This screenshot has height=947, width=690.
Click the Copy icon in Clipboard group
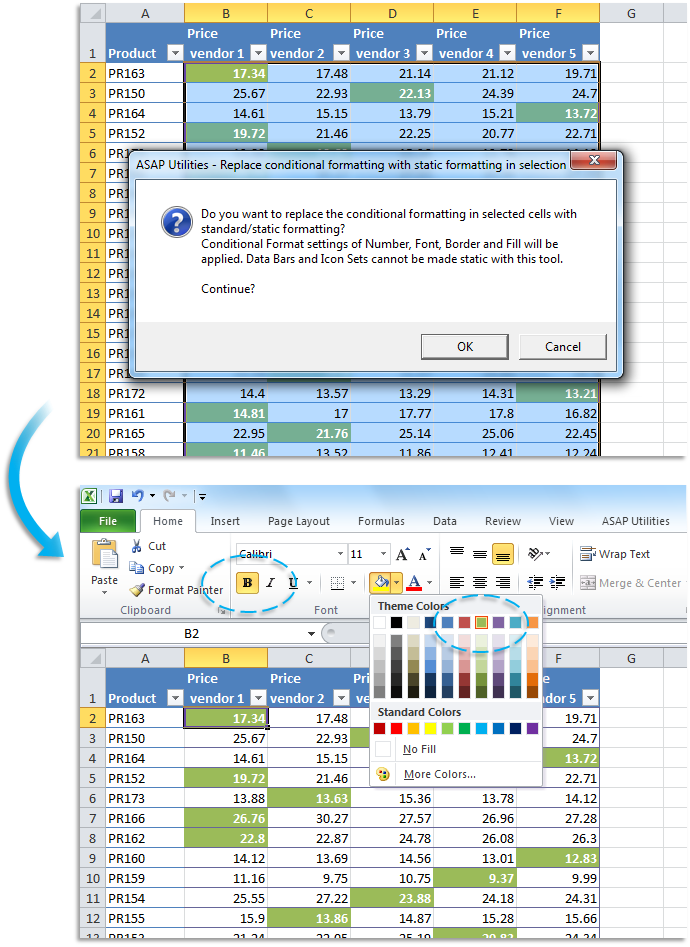click(137, 568)
